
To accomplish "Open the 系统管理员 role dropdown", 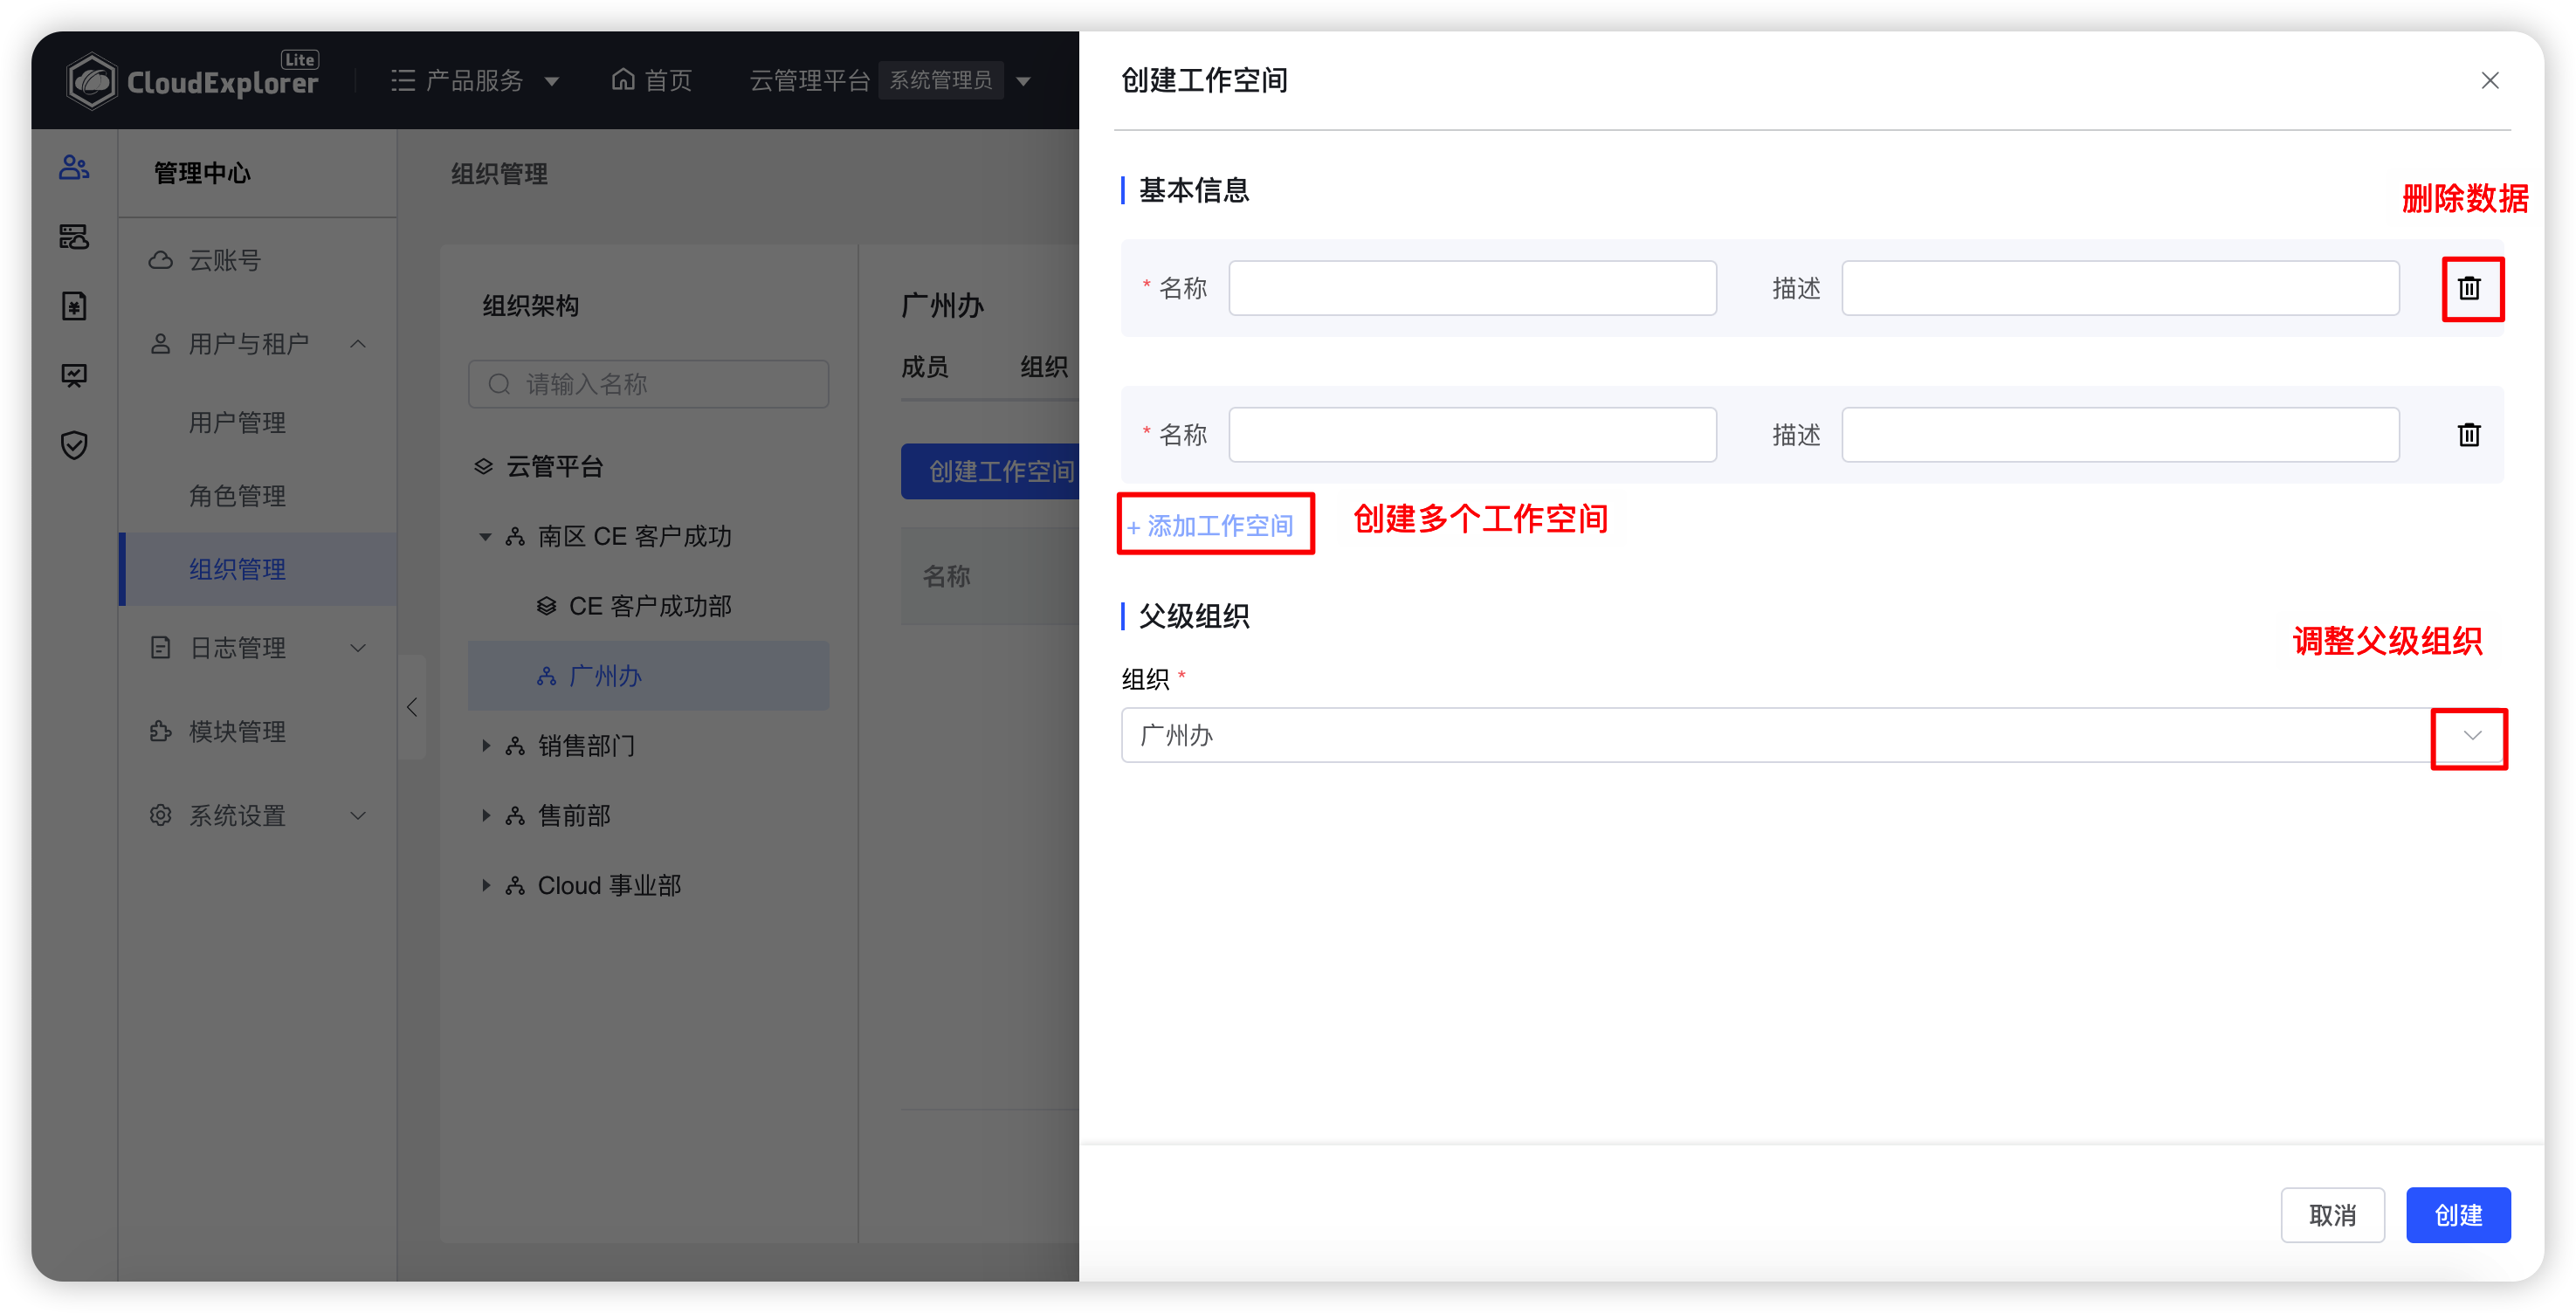I will pos(954,80).
